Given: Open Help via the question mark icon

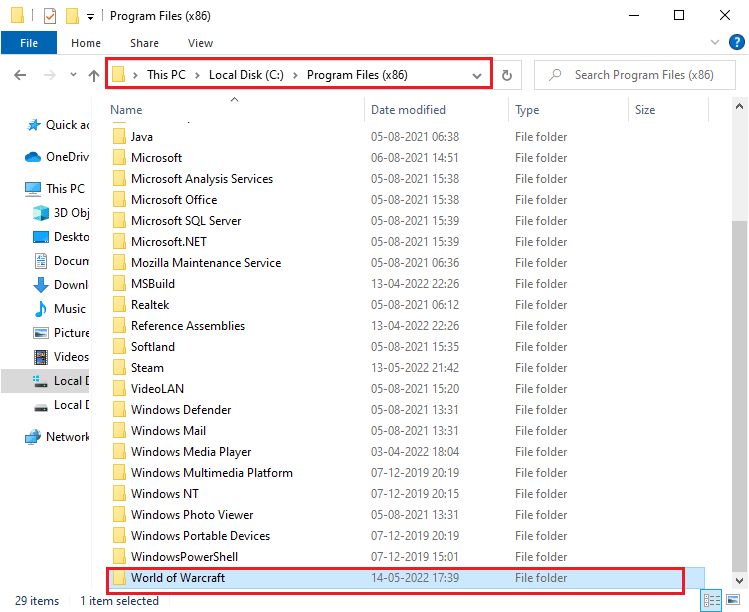Looking at the screenshot, I should [x=736, y=42].
